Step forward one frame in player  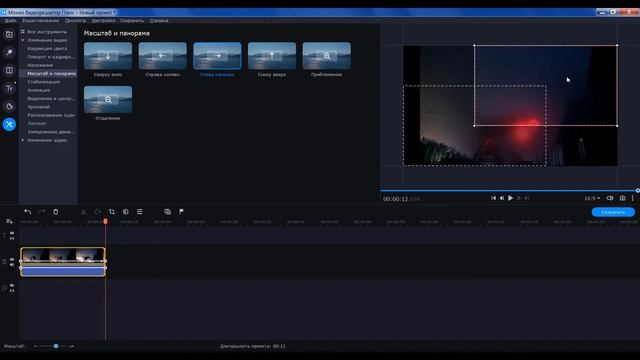click(519, 198)
